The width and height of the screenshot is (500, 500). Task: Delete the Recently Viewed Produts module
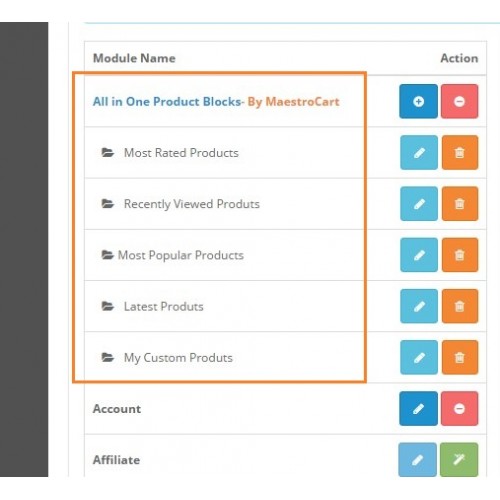click(x=460, y=204)
